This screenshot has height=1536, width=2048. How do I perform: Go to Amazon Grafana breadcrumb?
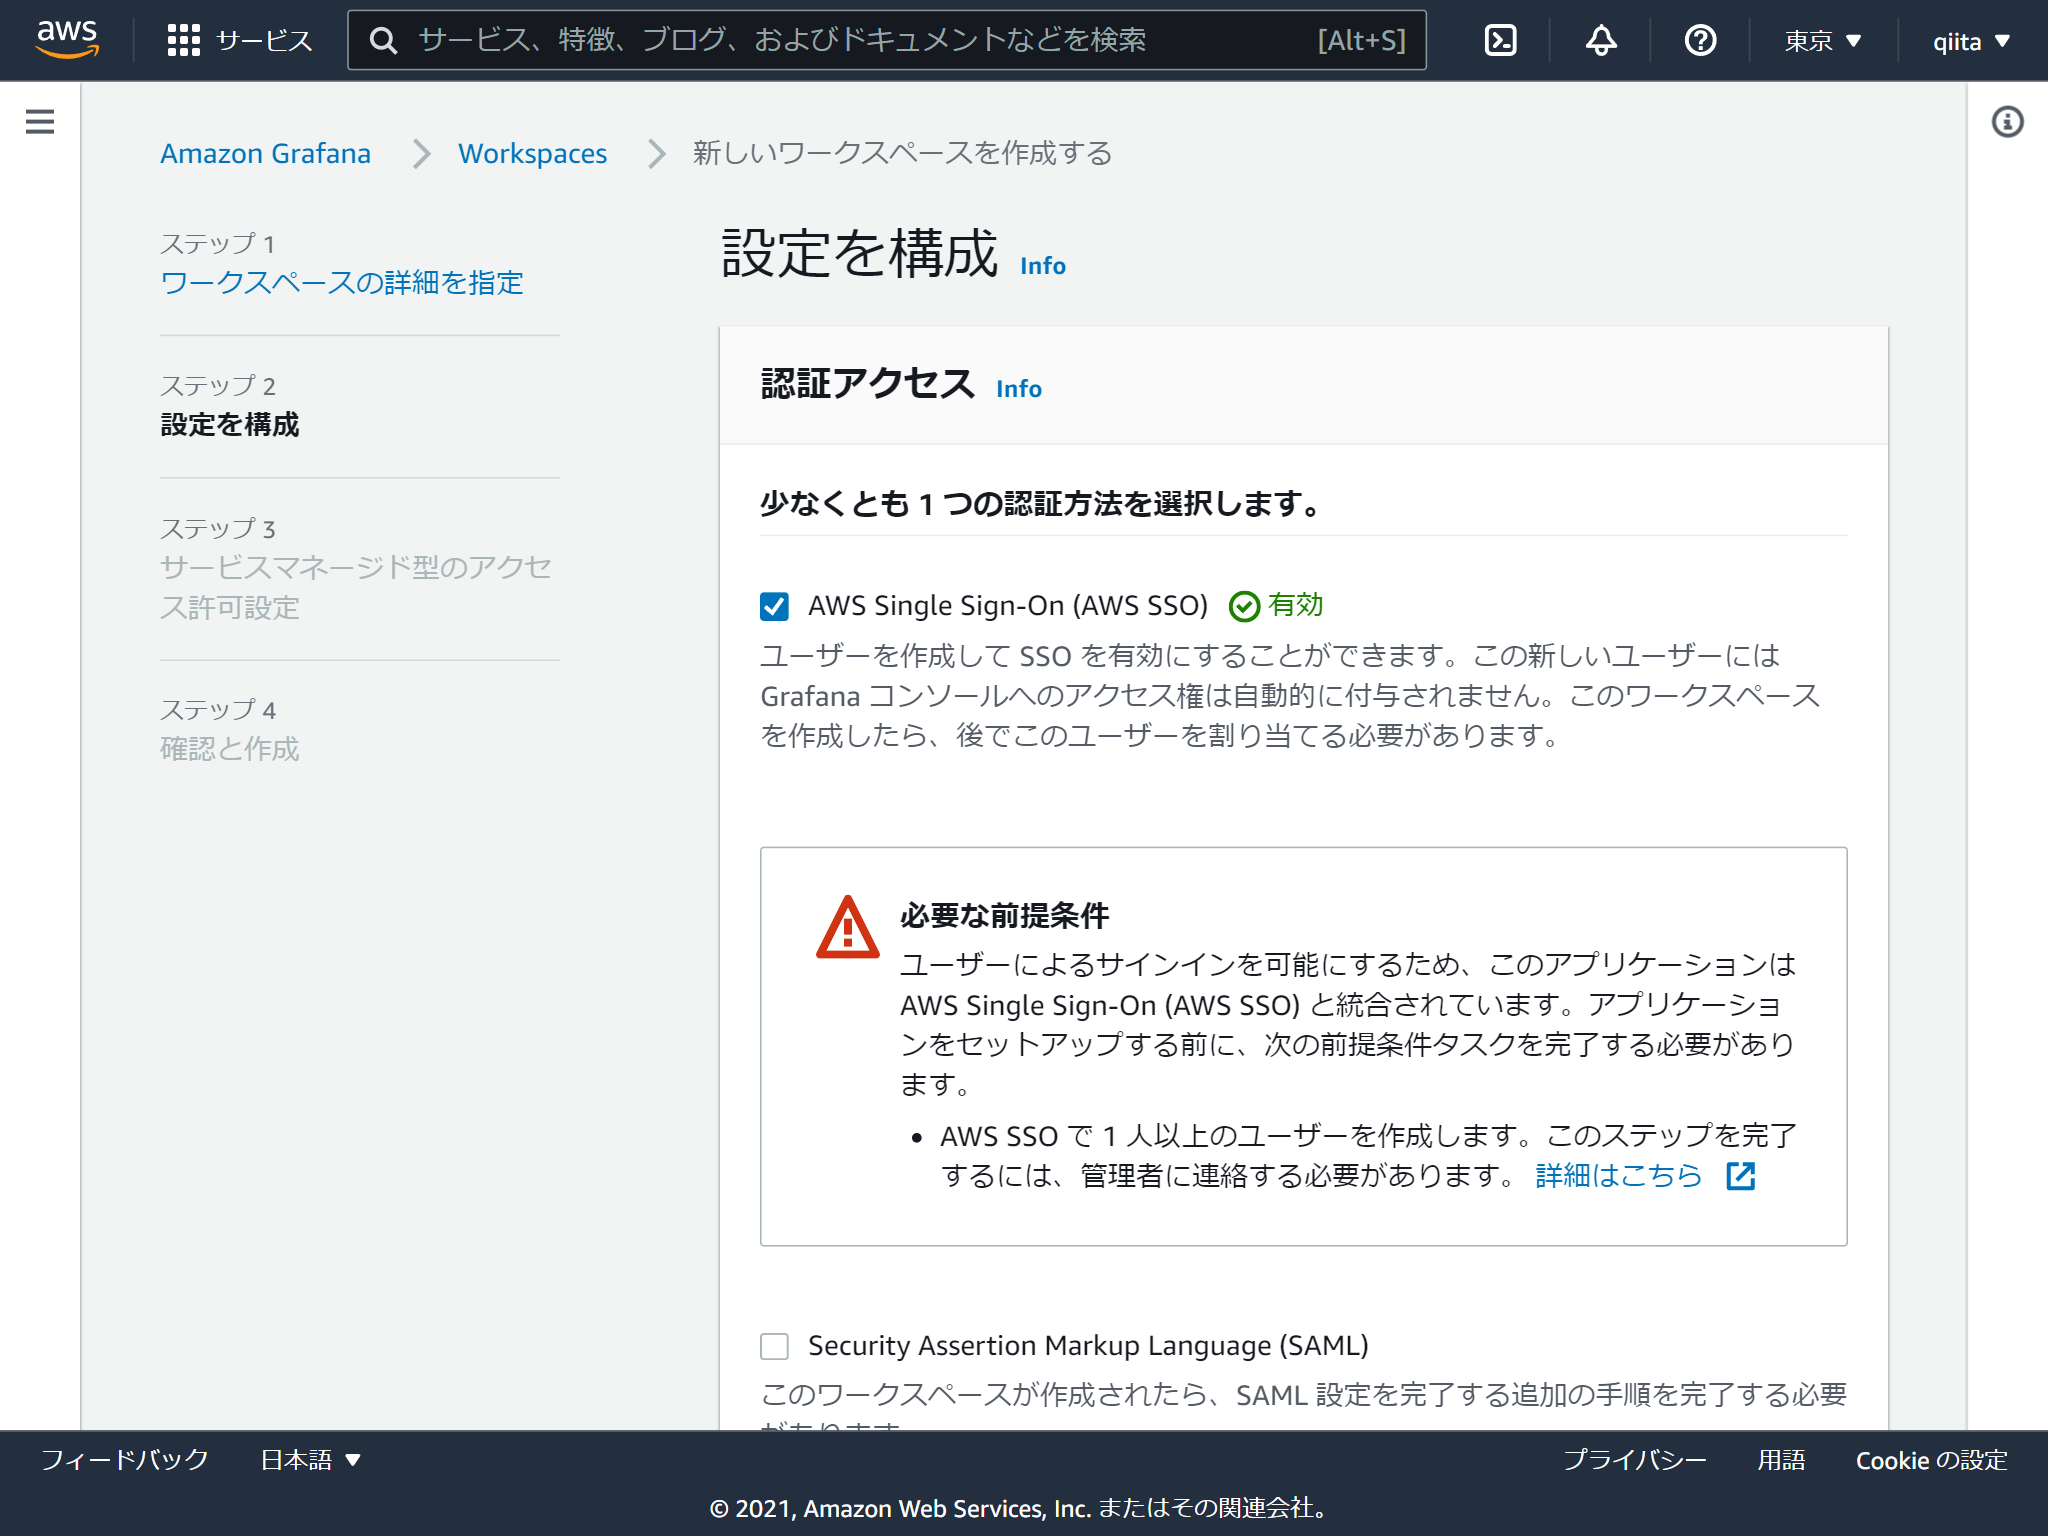[x=265, y=153]
